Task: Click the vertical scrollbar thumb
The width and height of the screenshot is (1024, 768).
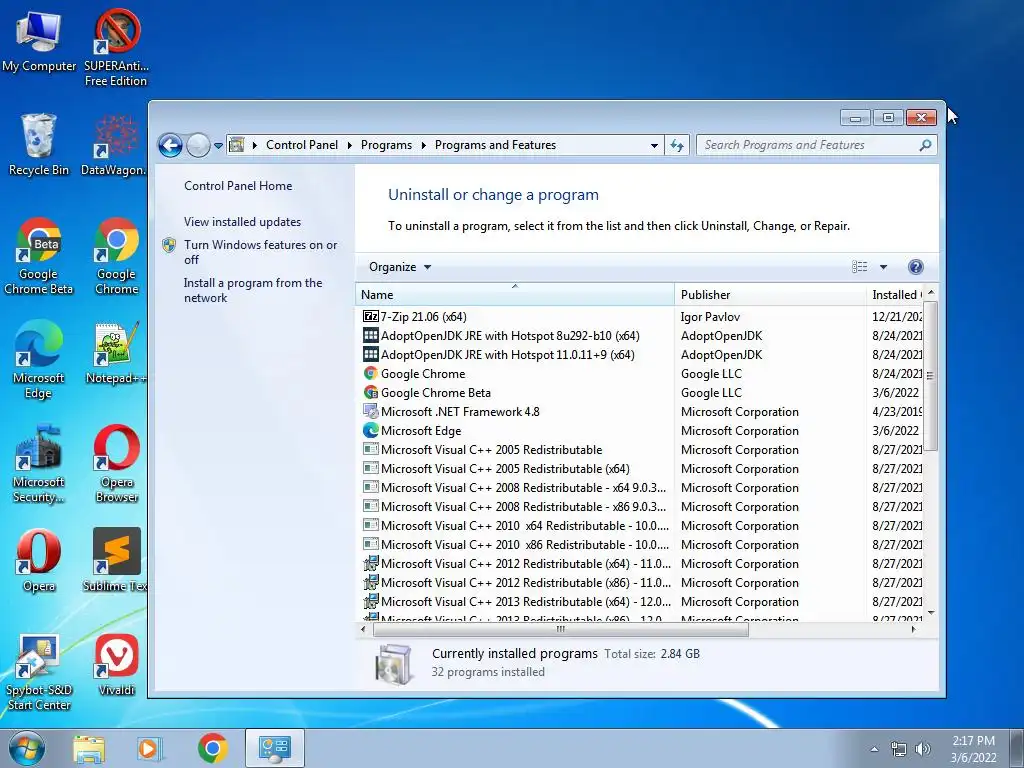Action: click(x=930, y=376)
